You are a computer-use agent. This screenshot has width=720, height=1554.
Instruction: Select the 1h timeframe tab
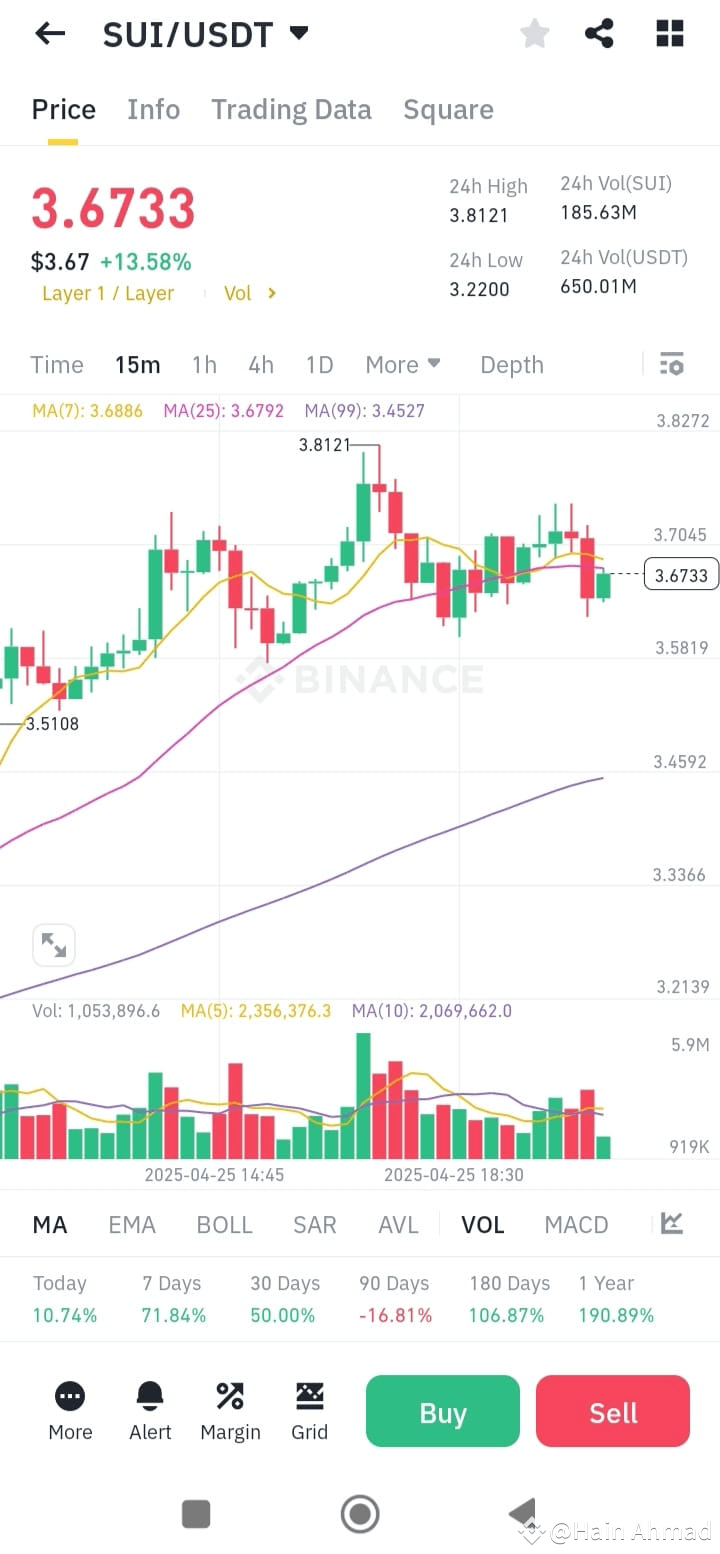click(x=204, y=364)
